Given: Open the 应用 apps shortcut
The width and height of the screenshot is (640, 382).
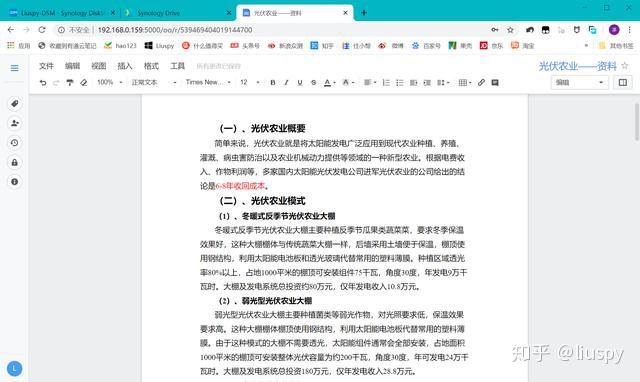Looking at the screenshot, I should pos(19,46).
